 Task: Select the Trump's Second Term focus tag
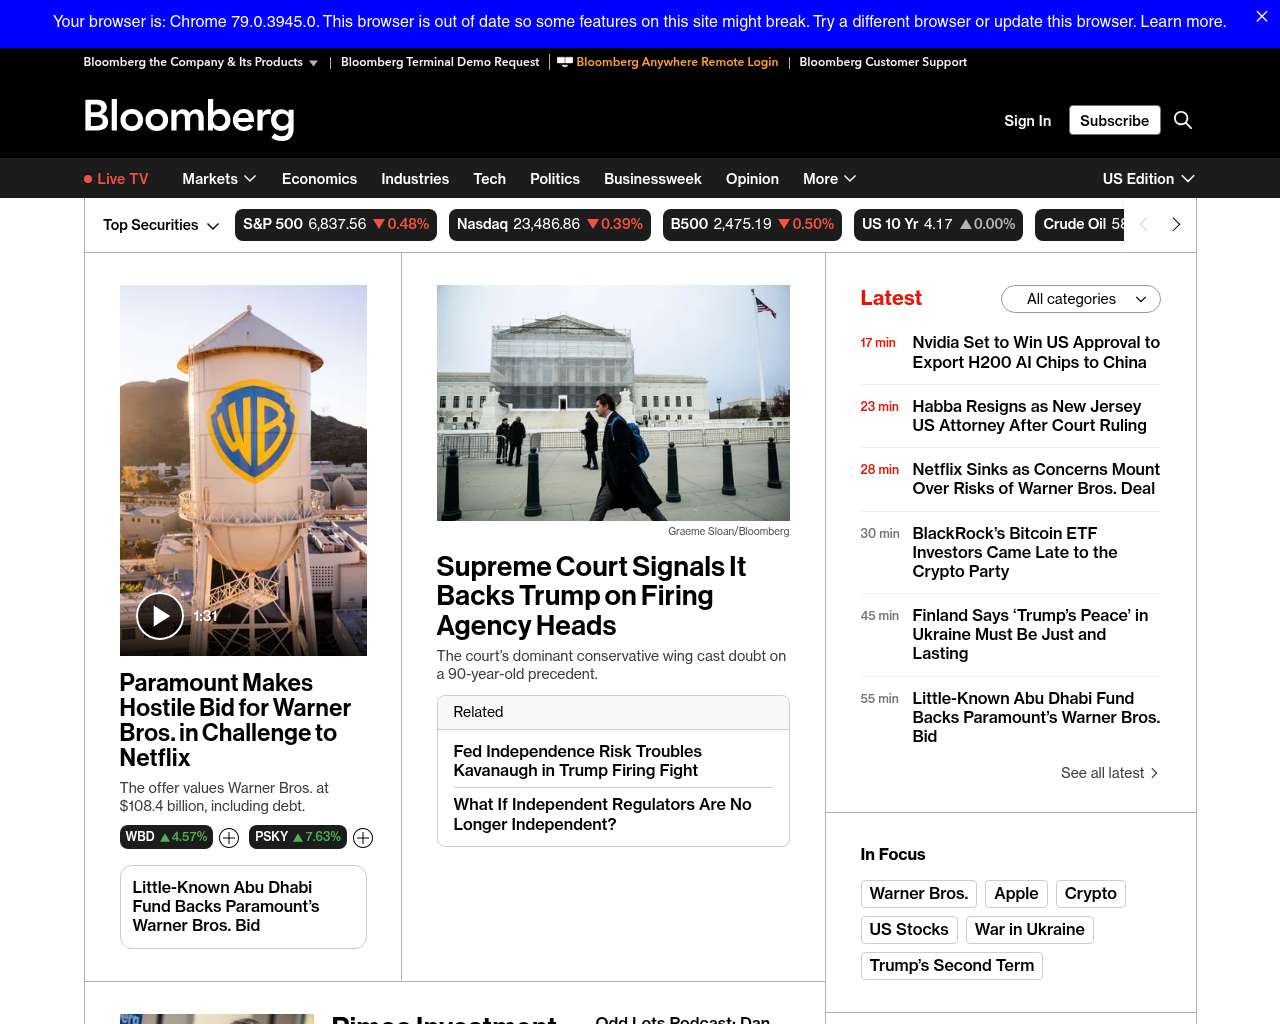click(x=952, y=966)
